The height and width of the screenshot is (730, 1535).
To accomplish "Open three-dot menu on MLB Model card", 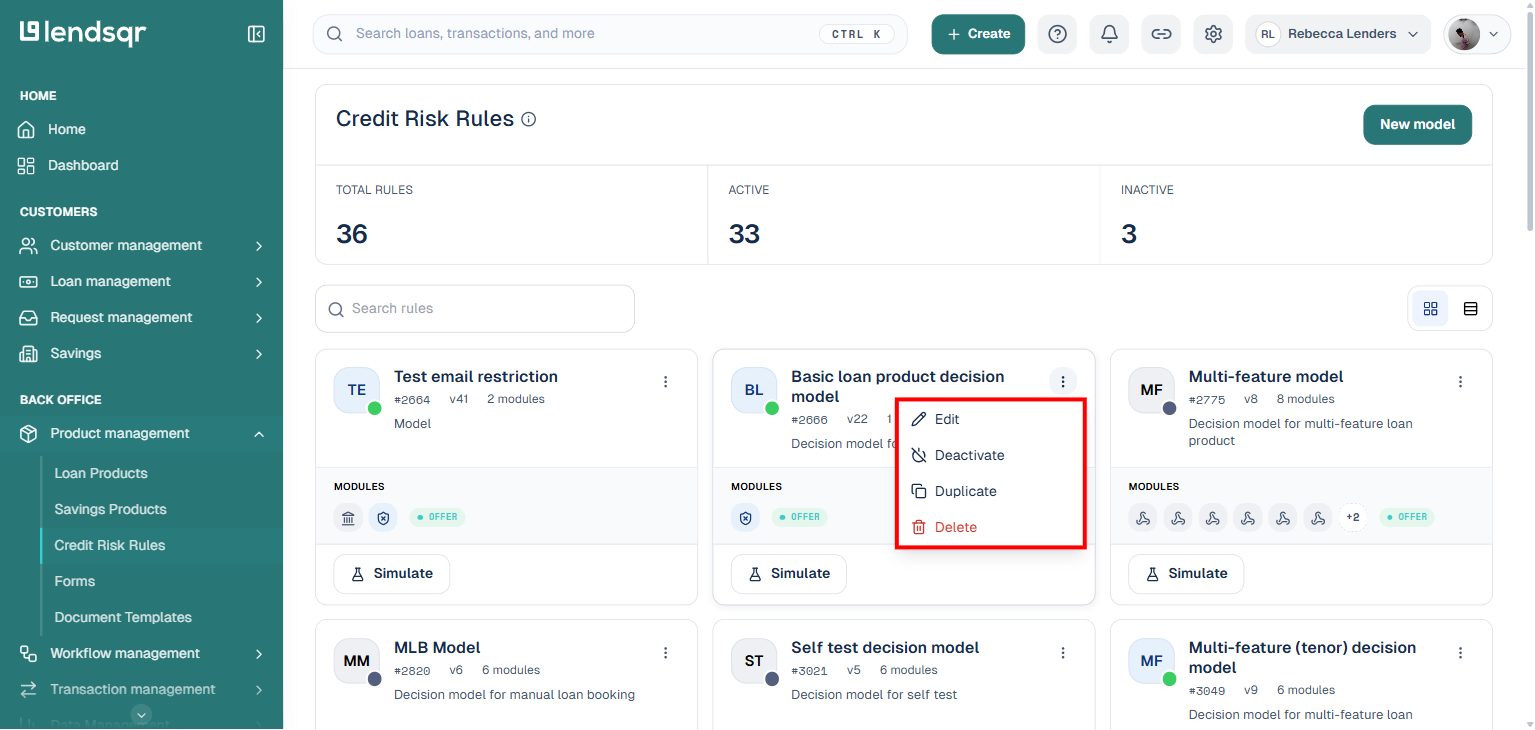I will pyautogui.click(x=666, y=652).
